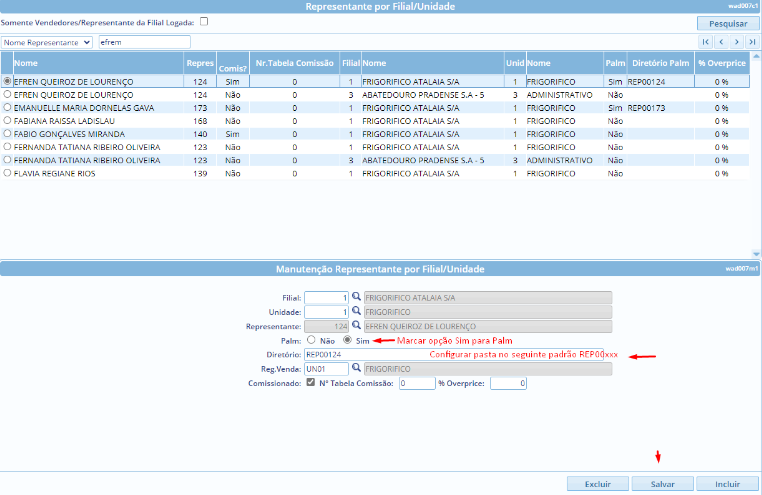
Task: Click REP00124 cell in the table
Action: (x=646, y=82)
